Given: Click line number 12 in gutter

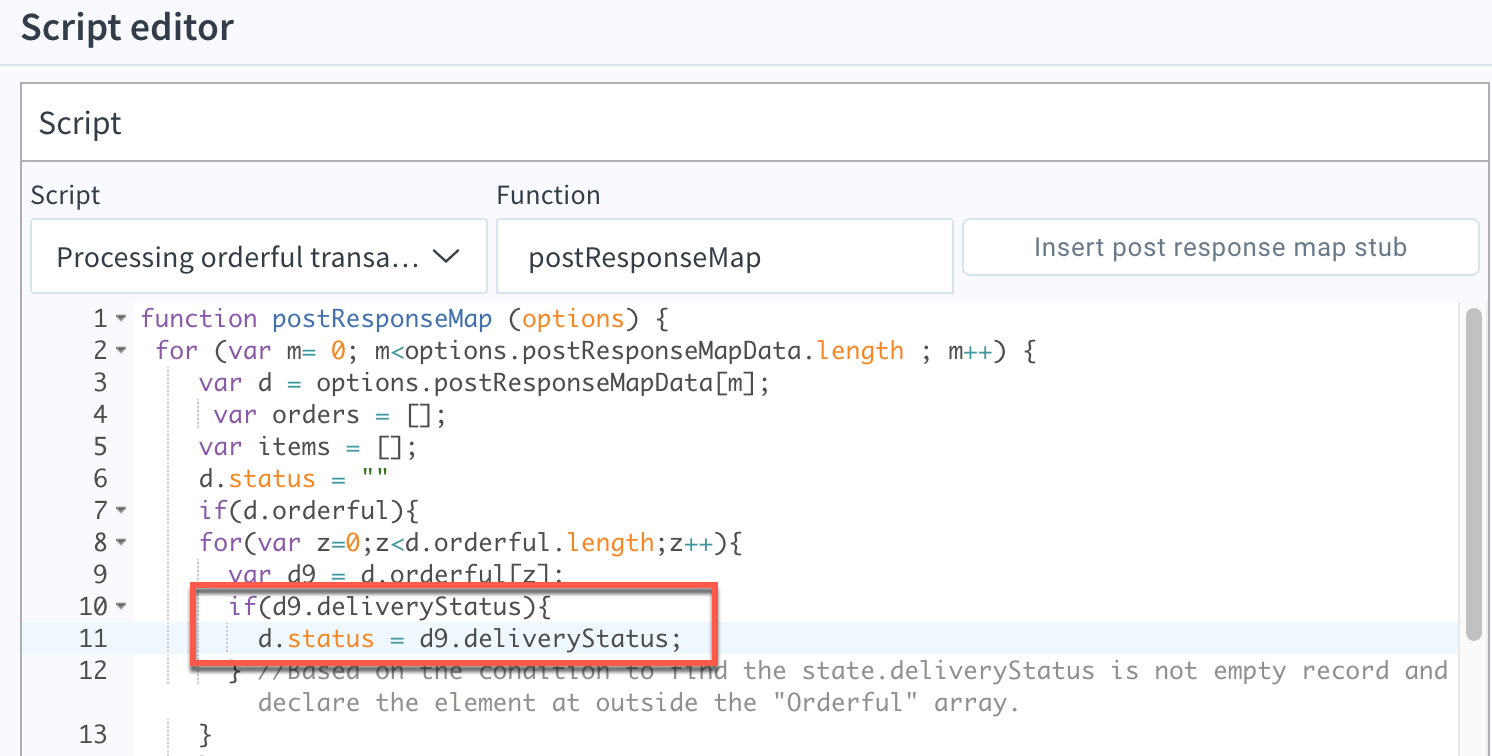Looking at the screenshot, I should tap(92, 671).
